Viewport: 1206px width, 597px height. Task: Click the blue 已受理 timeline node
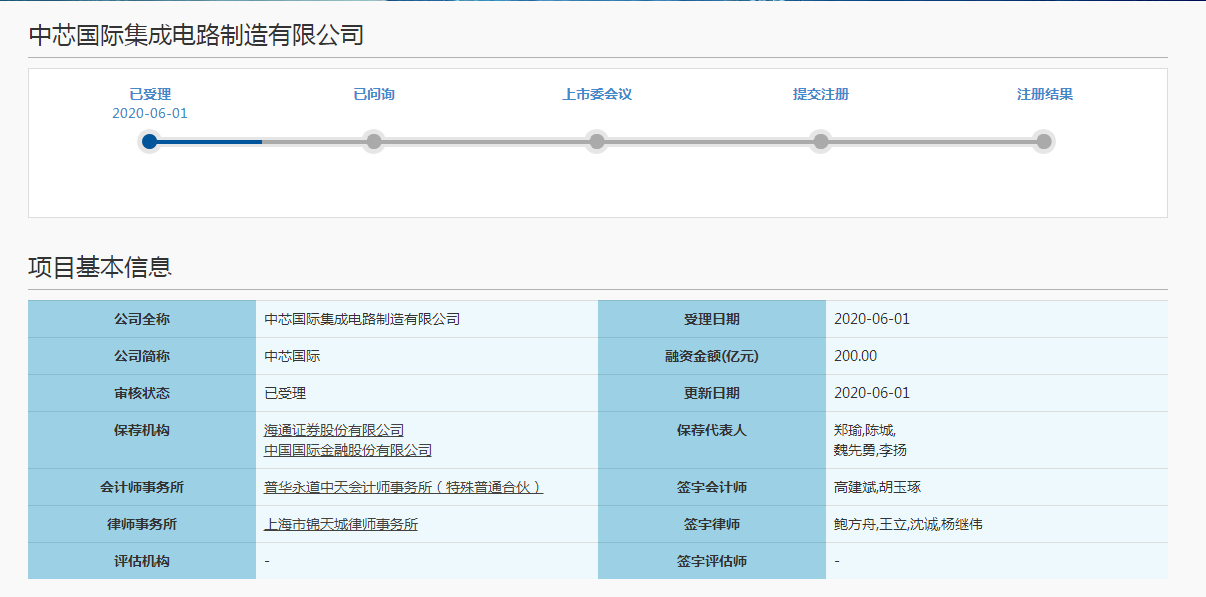coord(149,142)
